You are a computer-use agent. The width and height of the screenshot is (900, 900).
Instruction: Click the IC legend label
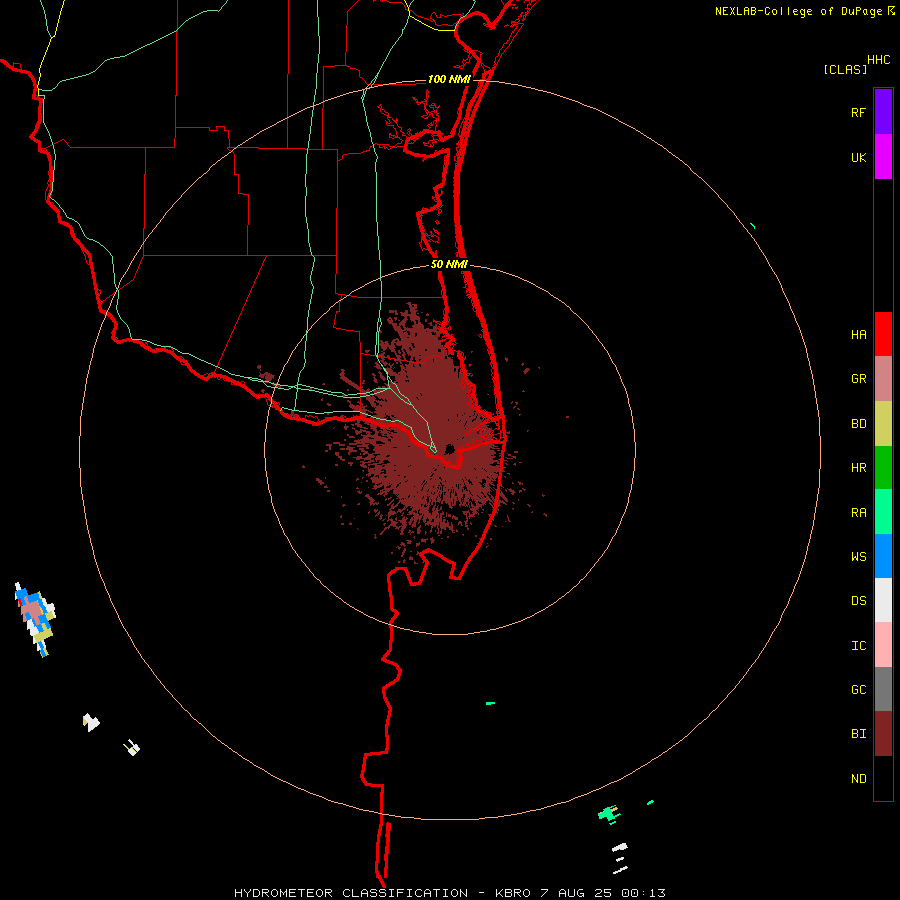point(858,646)
